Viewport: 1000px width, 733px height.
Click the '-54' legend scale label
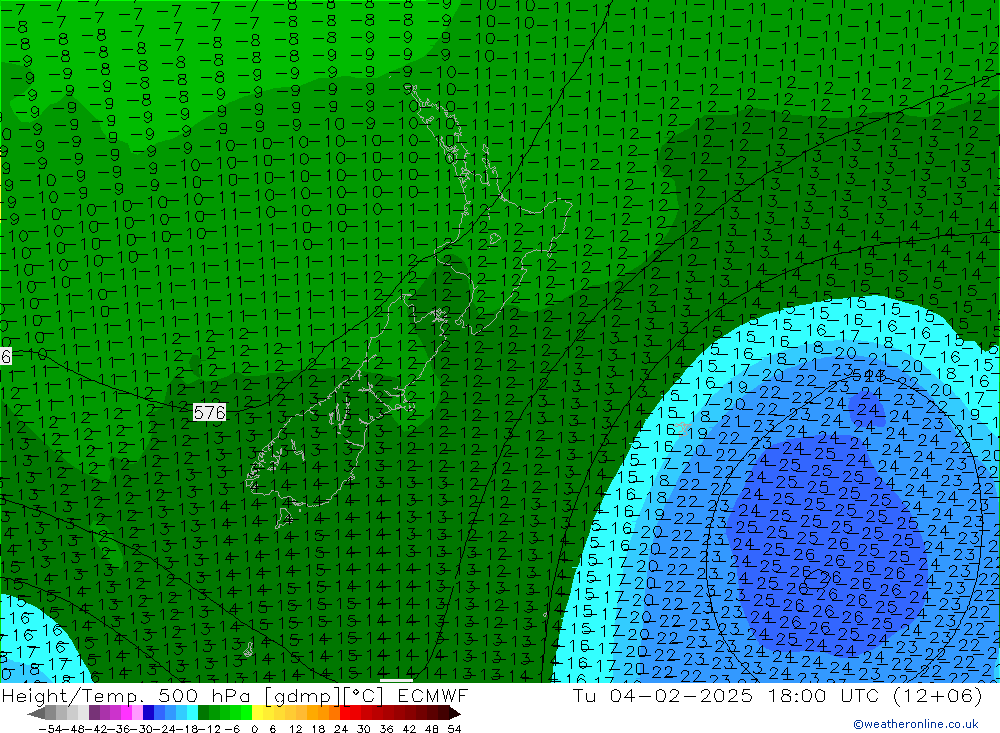coord(50,729)
